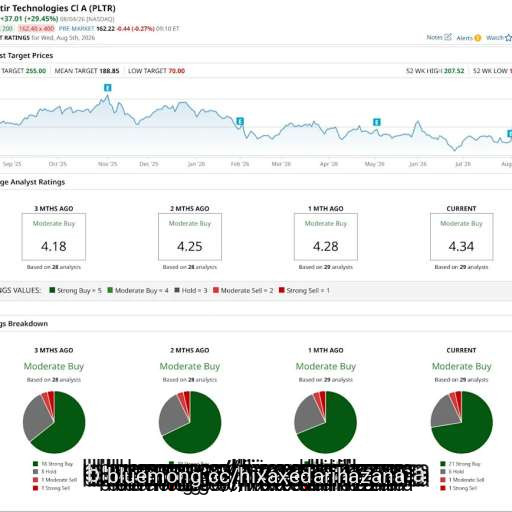The image size is (512, 512).
Task: Click 'Based on 28 analysts' under 4.18 box
Action: tap(54, 267)
